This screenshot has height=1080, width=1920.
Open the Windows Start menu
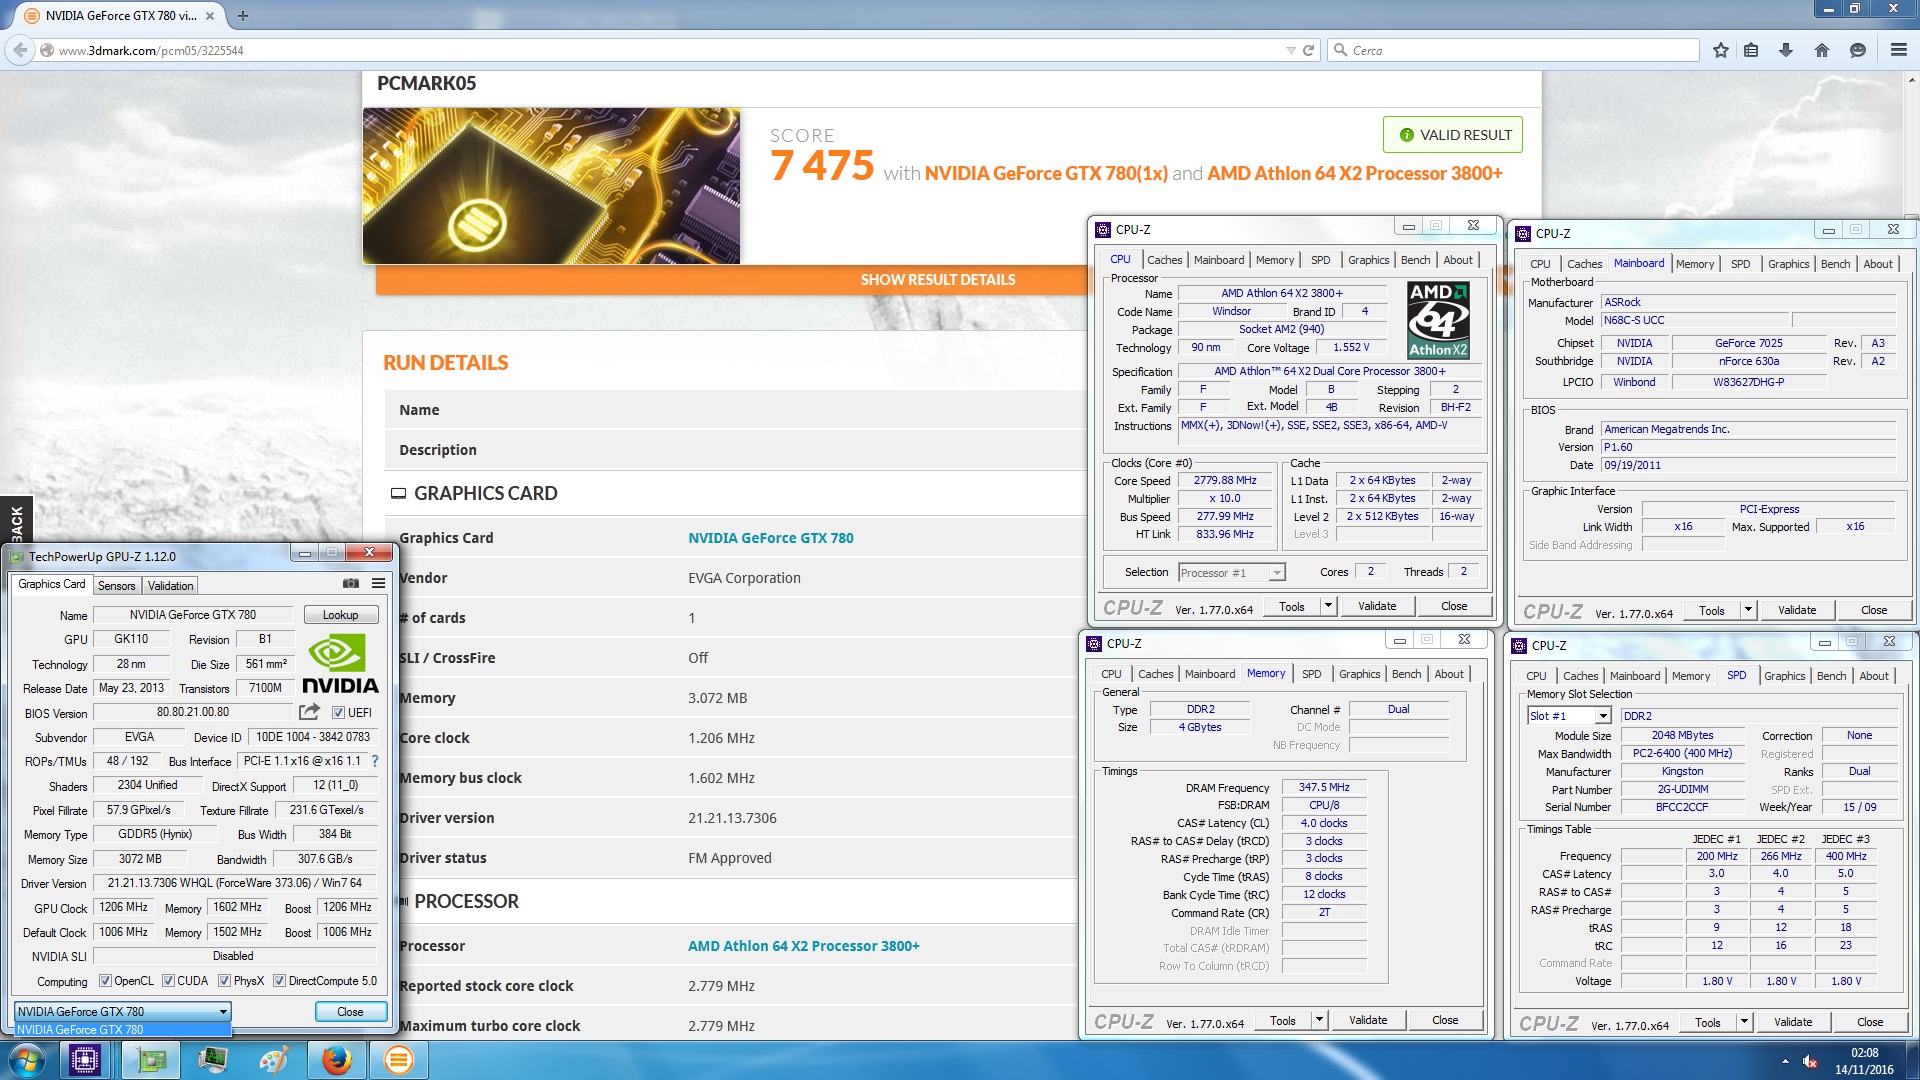[26, 1060]
